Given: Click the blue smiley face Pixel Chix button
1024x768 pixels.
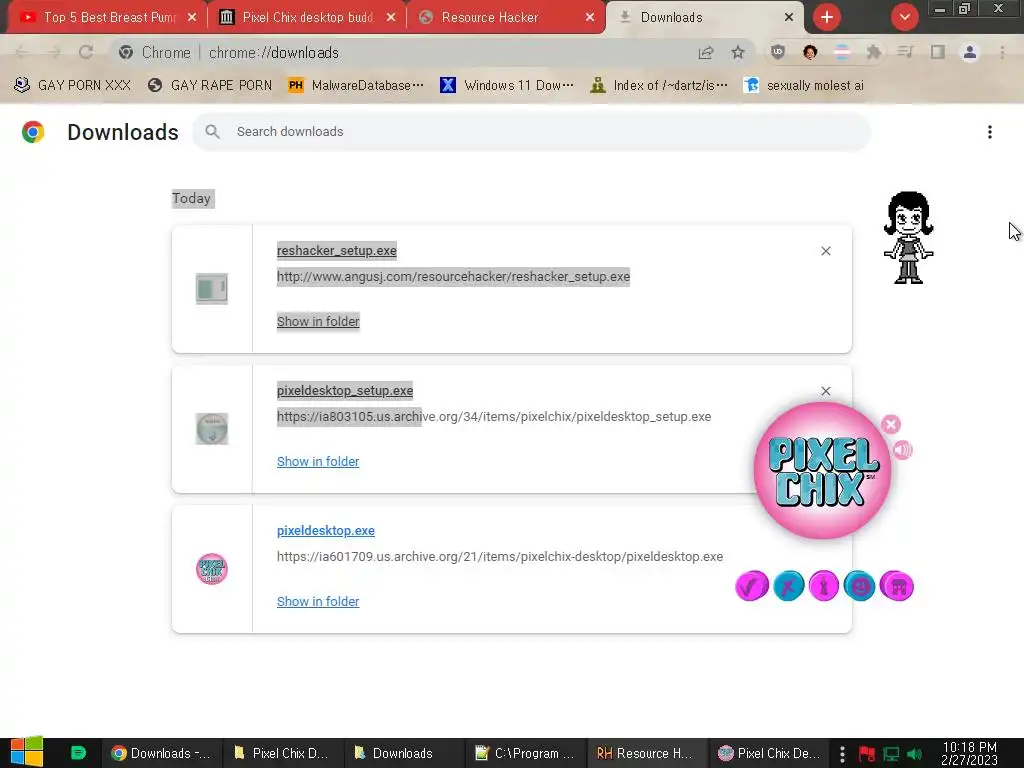Looking at the screenshot, I should point(859,586).
